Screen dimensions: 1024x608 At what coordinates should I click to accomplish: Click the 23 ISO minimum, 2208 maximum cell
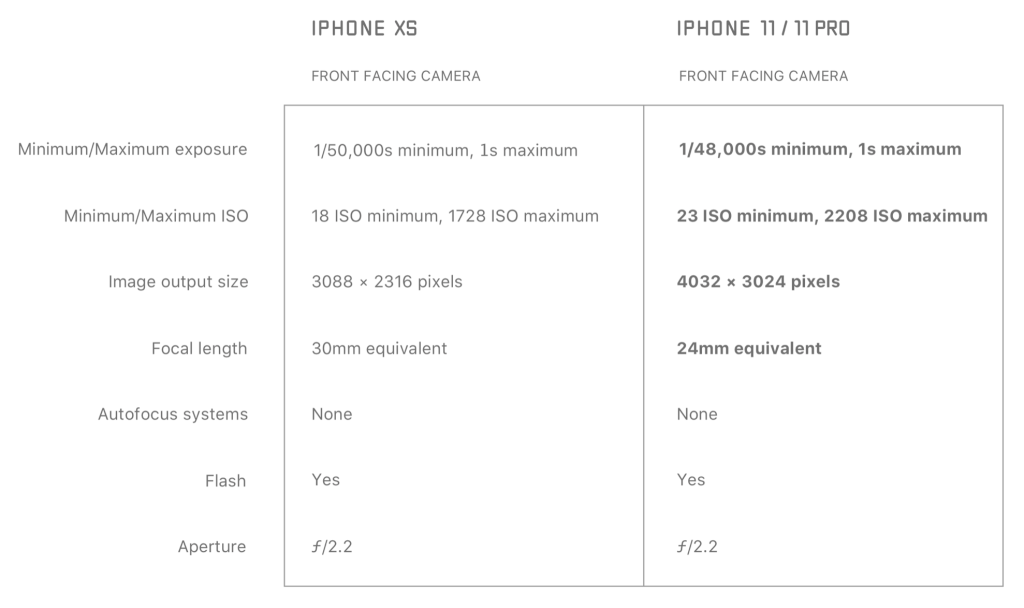point(832,216)
